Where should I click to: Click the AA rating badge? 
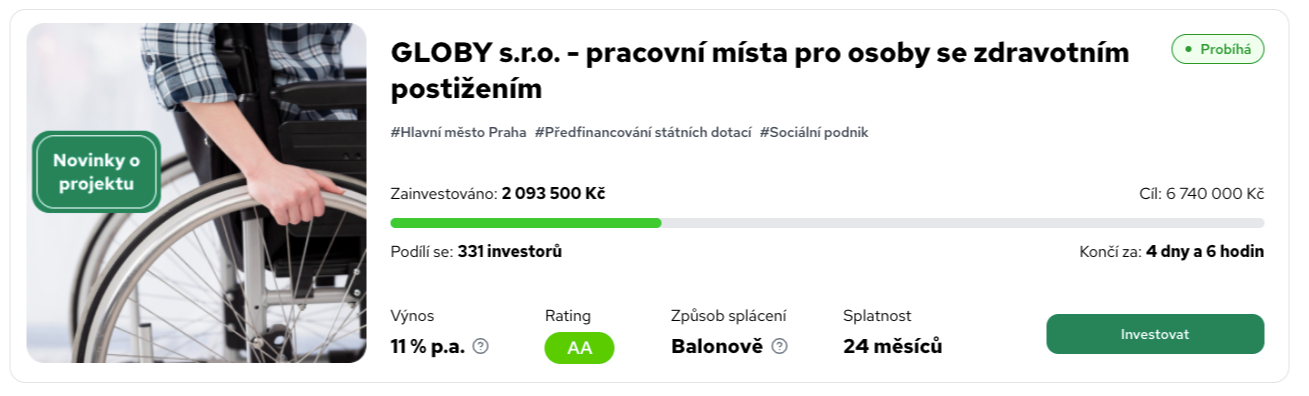(579, 348)
